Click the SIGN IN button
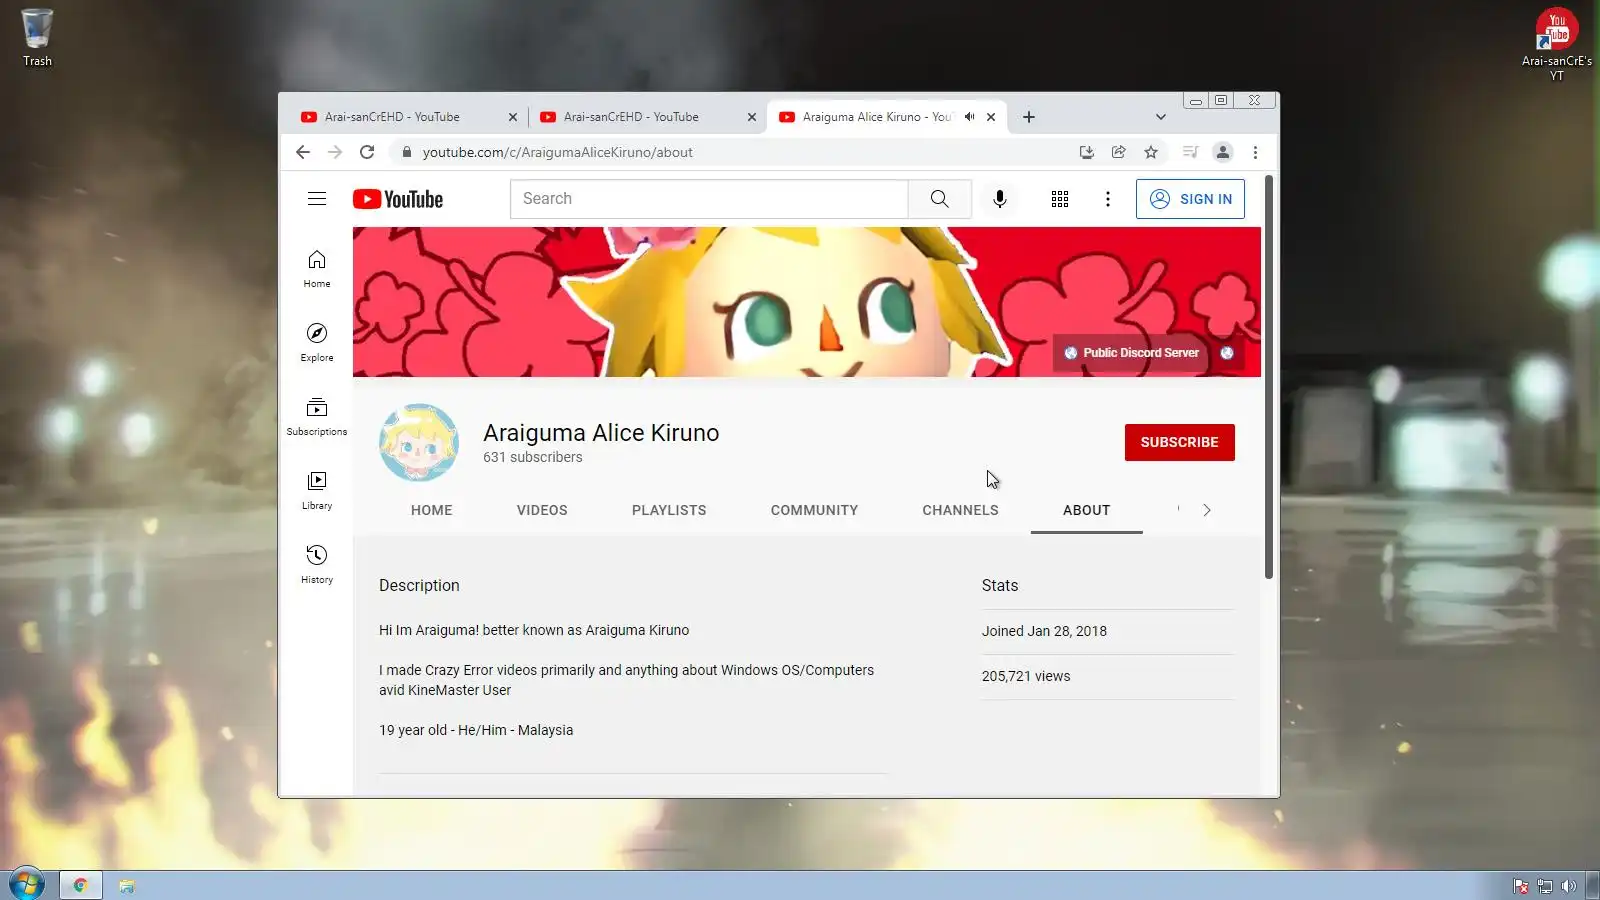1600x900 pixels. (1190, 199)
